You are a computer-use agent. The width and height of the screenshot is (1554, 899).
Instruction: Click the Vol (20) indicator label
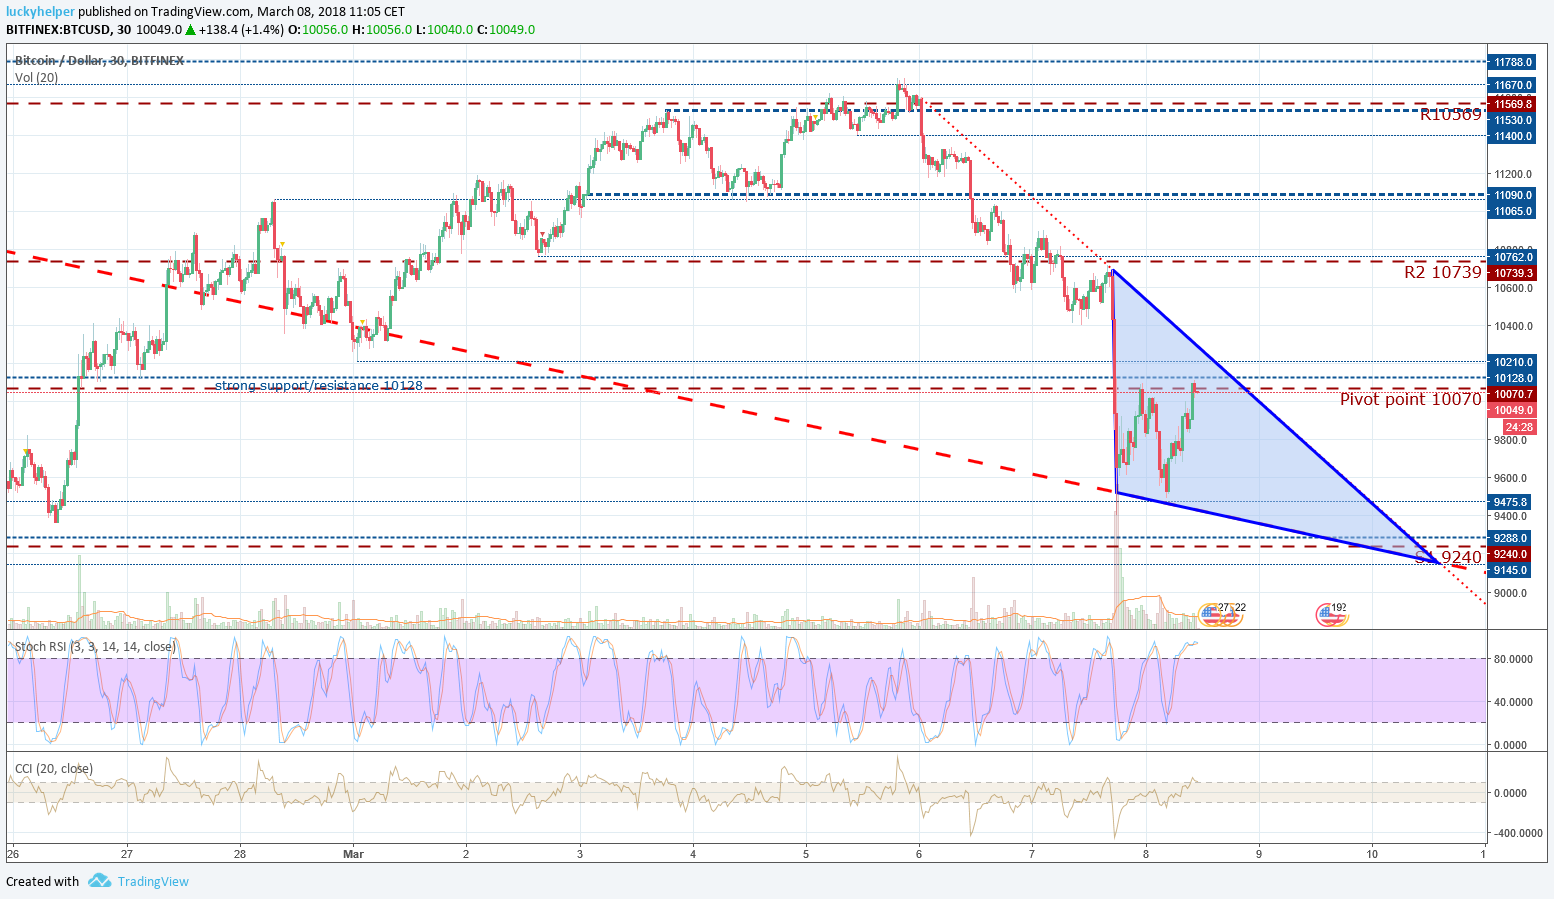[36, 78]
